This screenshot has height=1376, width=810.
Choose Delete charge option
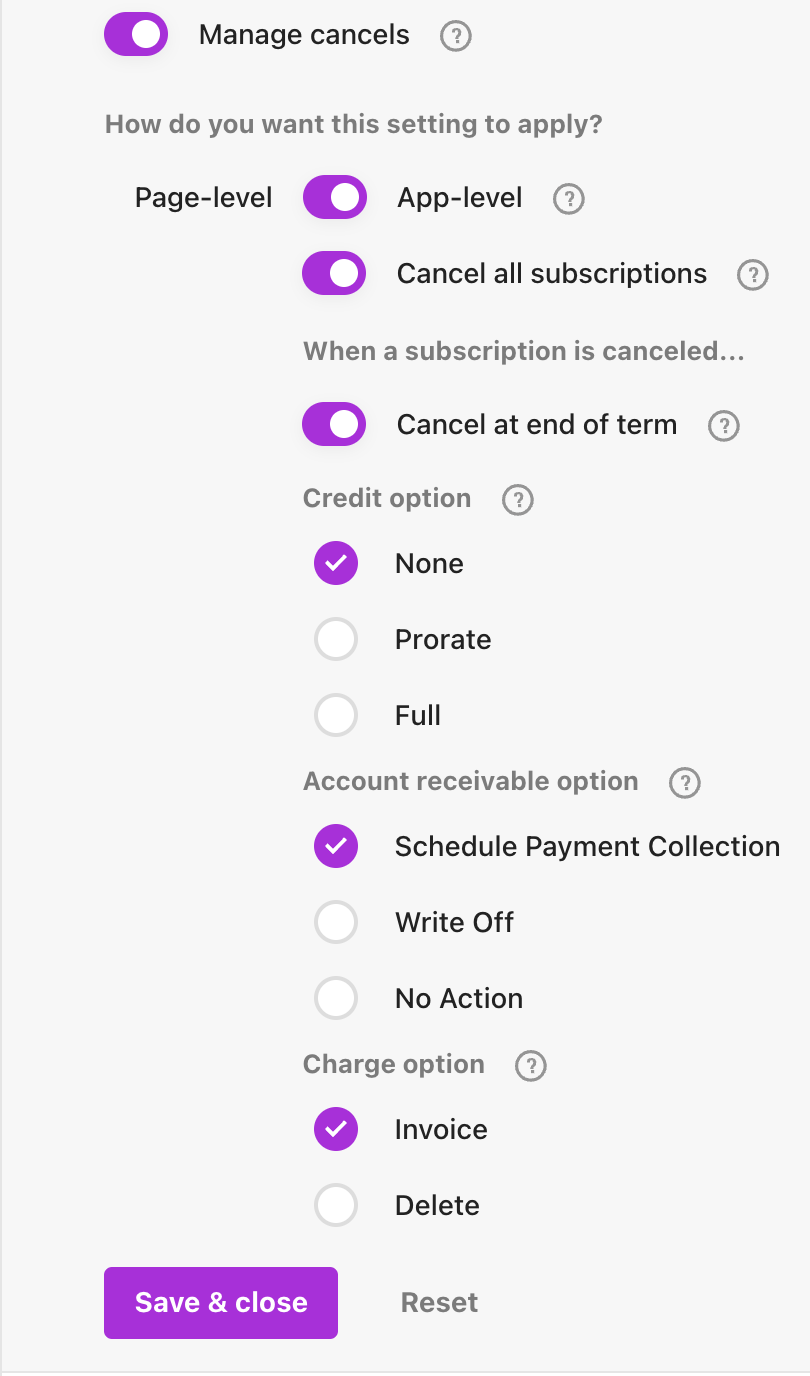[x=336, y=1206]
